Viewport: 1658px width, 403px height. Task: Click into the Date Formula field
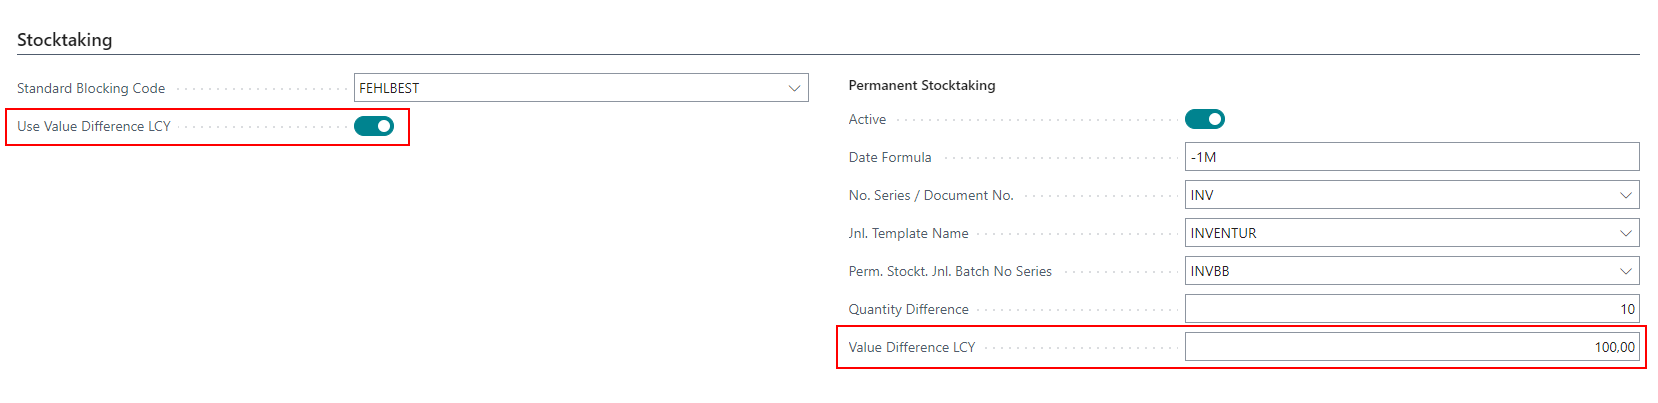point(1410,157)
